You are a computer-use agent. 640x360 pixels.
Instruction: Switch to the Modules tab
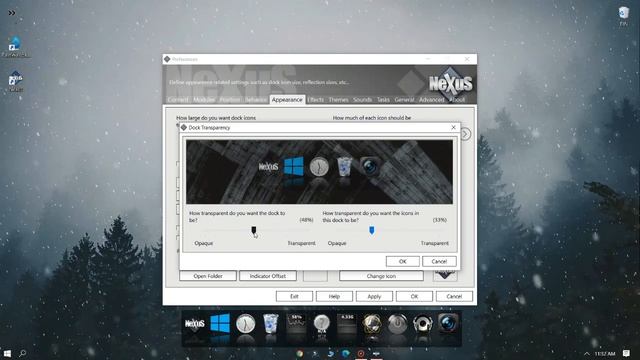tap(204, 100)
